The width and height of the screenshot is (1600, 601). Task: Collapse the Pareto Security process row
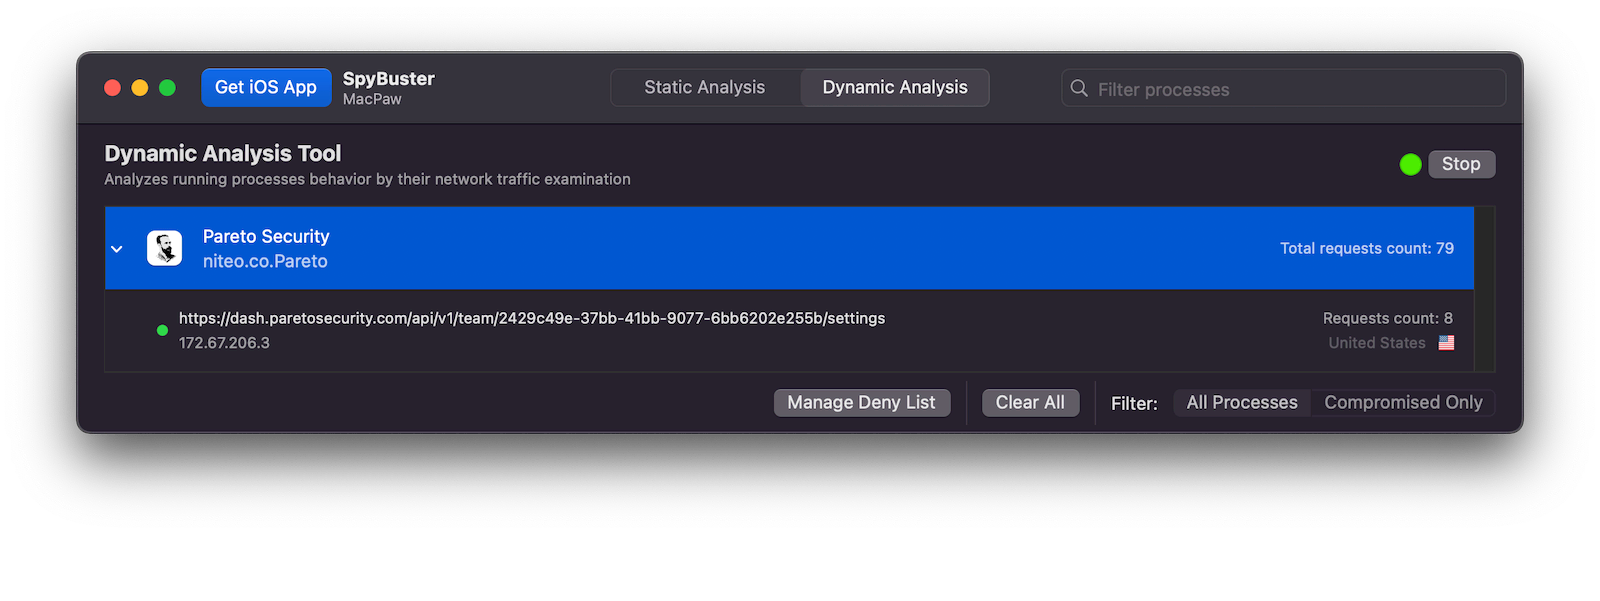[117, 249]
